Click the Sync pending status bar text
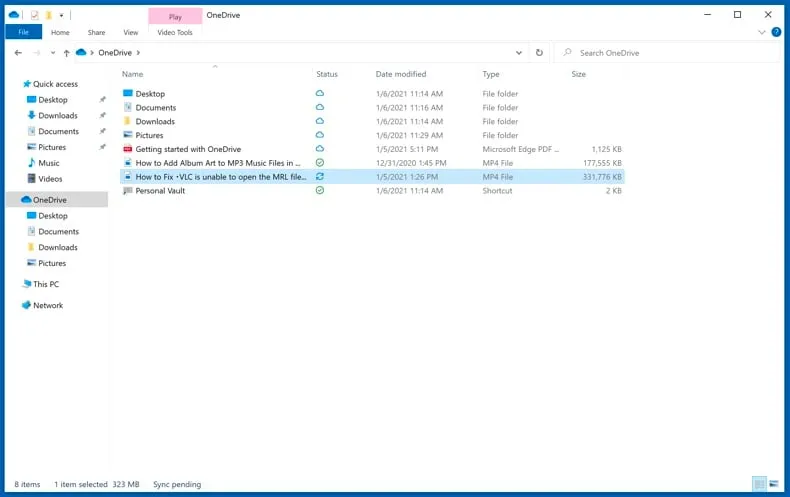Viewport: 790px width, 497px height. point(177,484)
